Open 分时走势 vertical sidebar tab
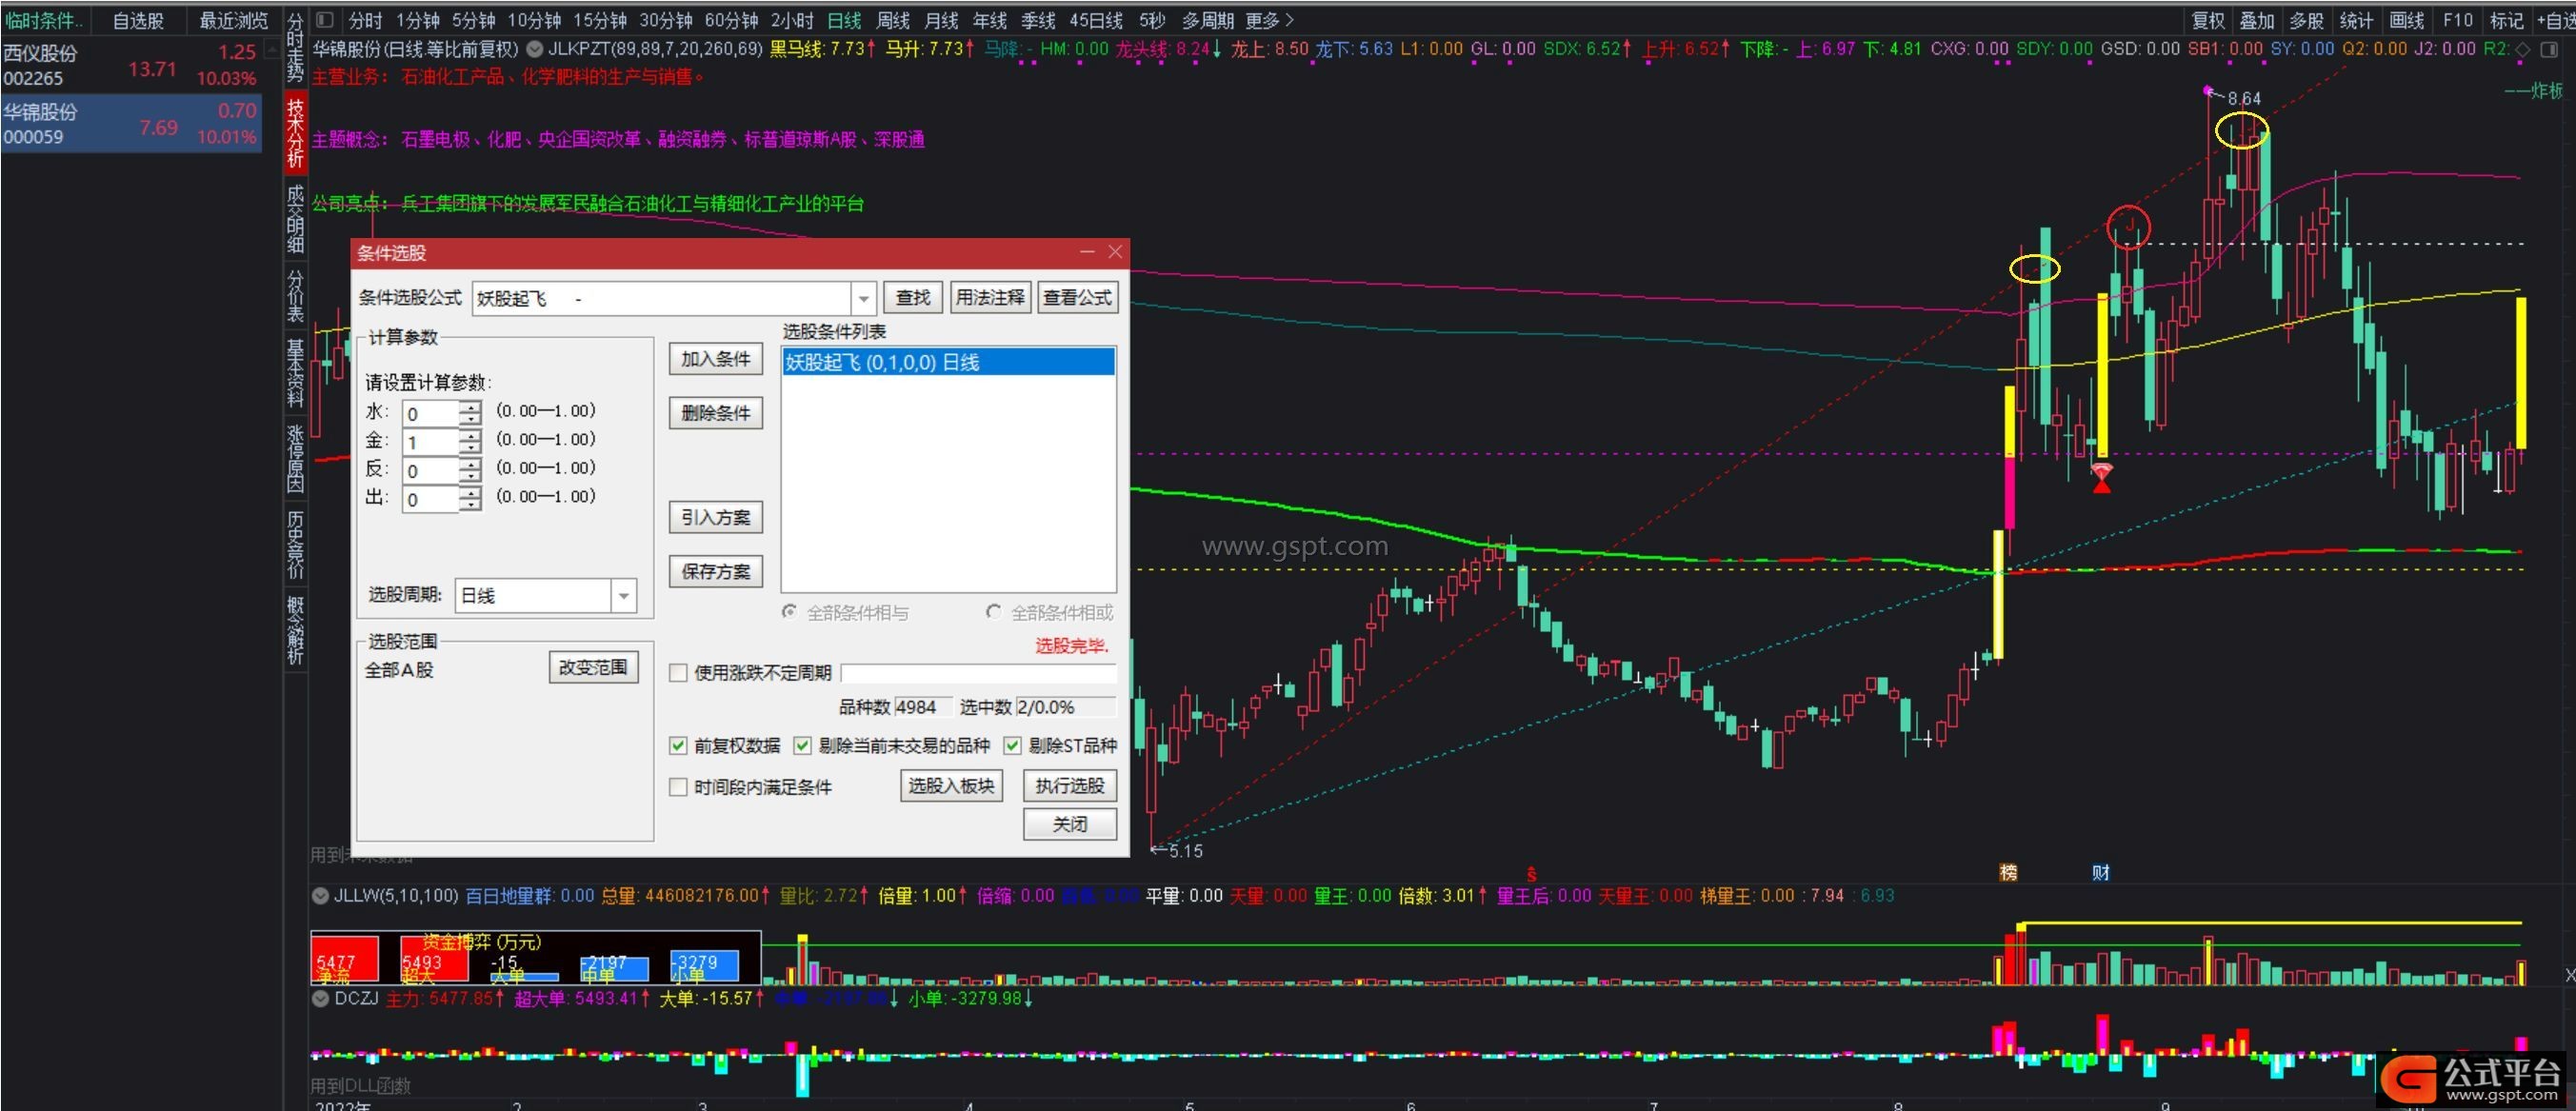Viewport: 2576px width, 1111px height. (x=295, y=46)
